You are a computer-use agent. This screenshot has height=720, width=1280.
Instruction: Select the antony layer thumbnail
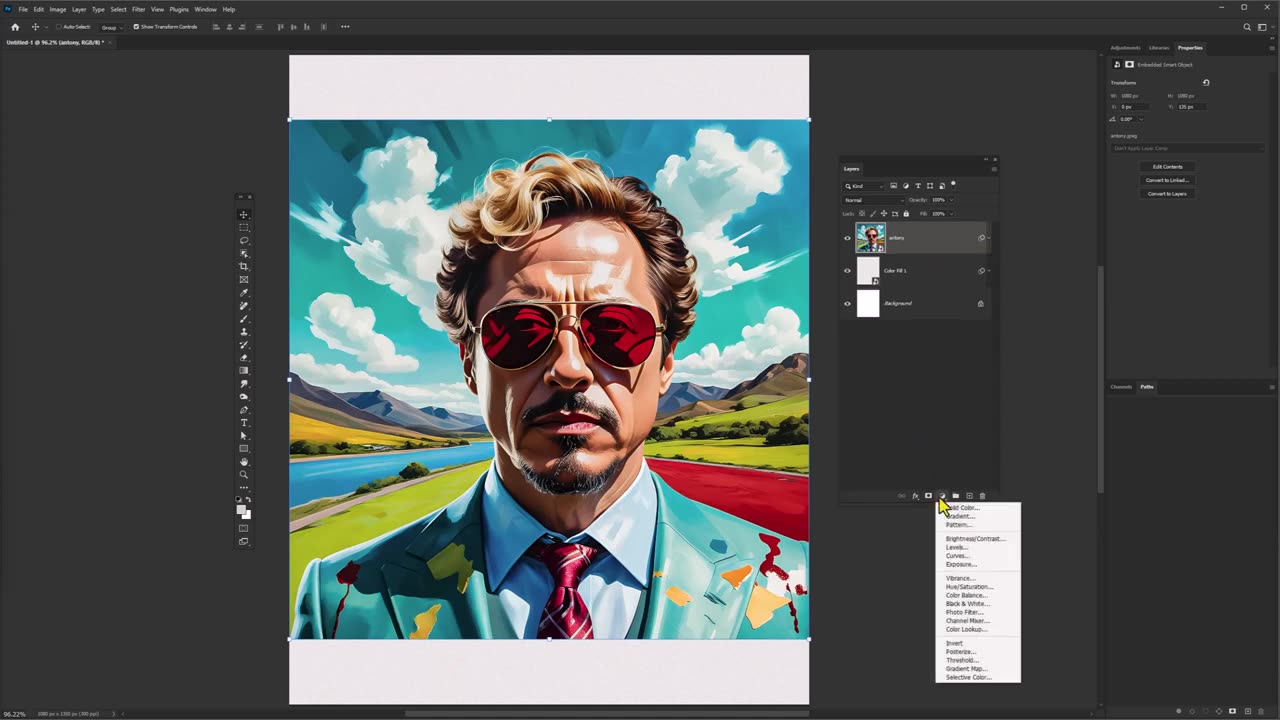click(x=870, y=238)
